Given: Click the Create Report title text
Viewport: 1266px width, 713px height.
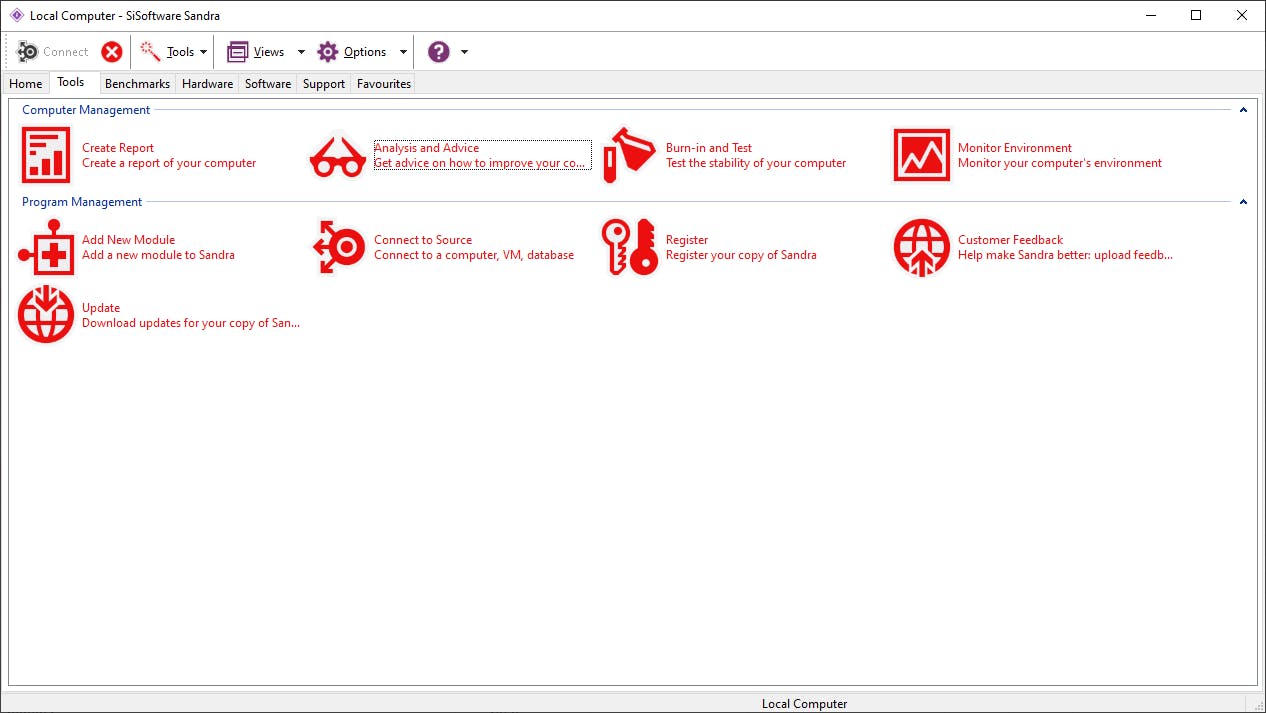Looking at the screenshot, I should coord(118,148).
